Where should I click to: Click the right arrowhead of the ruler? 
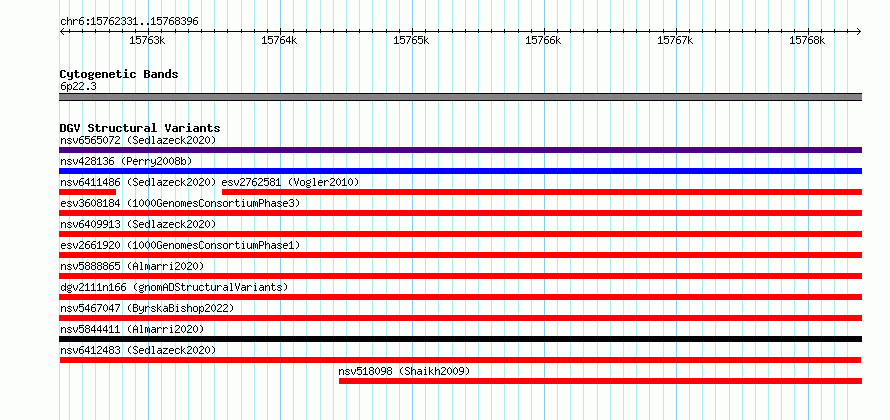pos(859,31)
